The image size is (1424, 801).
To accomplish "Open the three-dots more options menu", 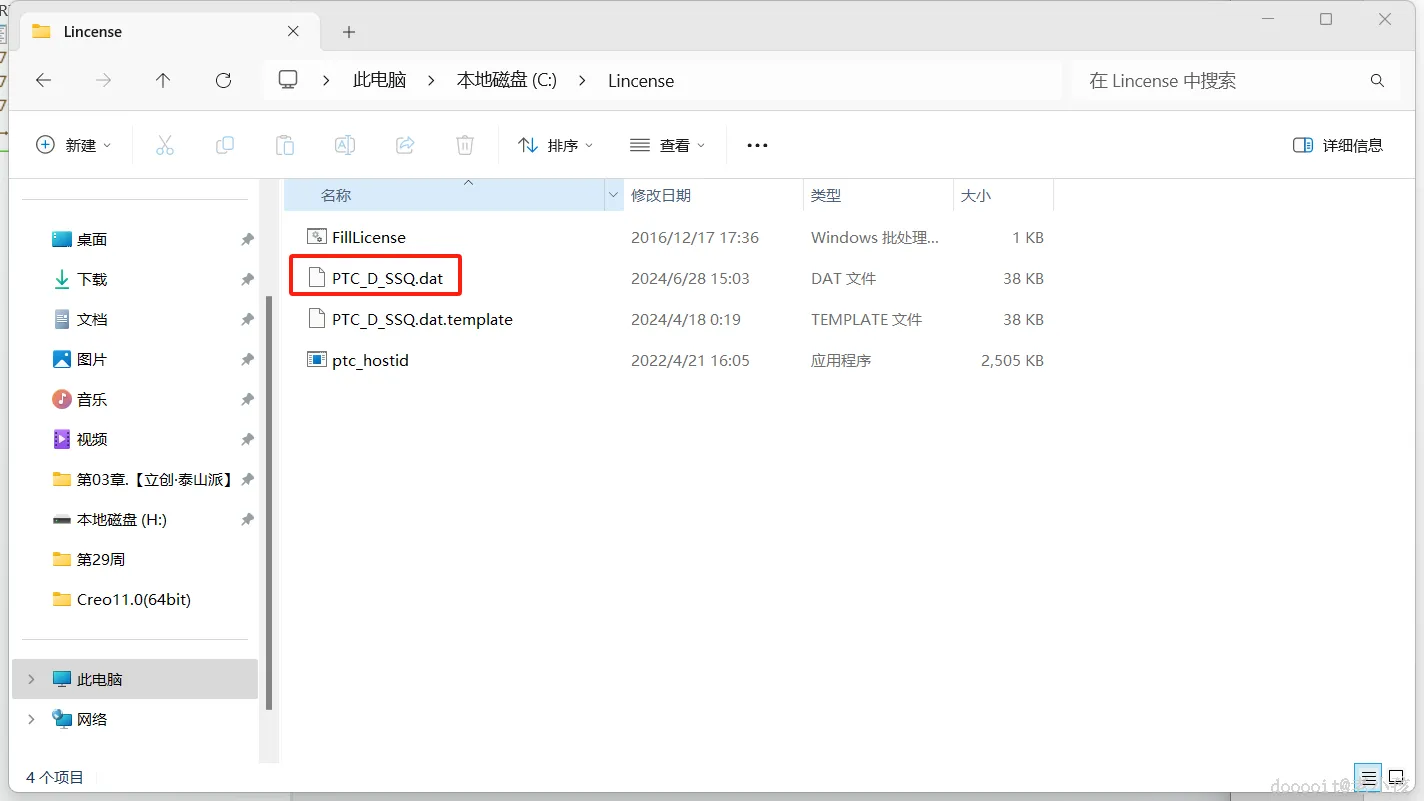I will [757, 145].
